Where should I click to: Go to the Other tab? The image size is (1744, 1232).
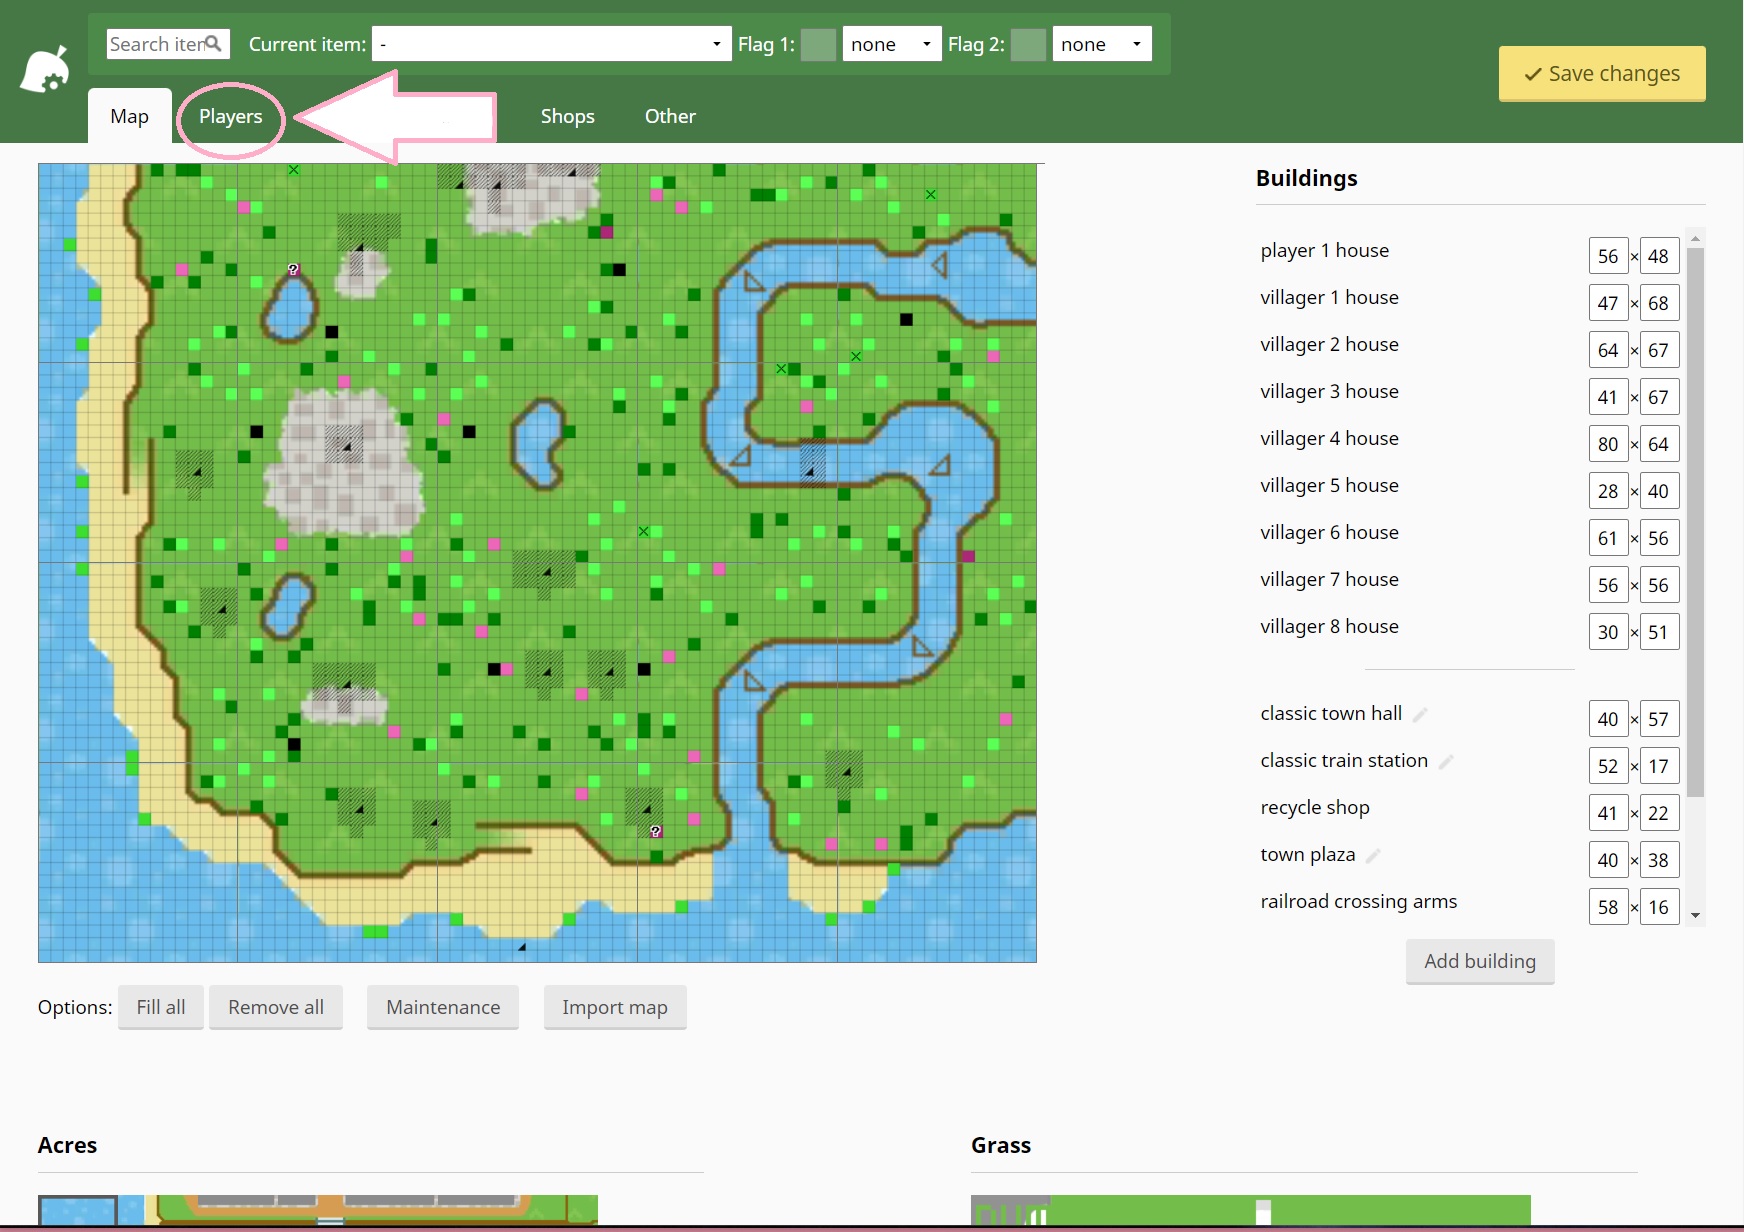click(670, 117)
